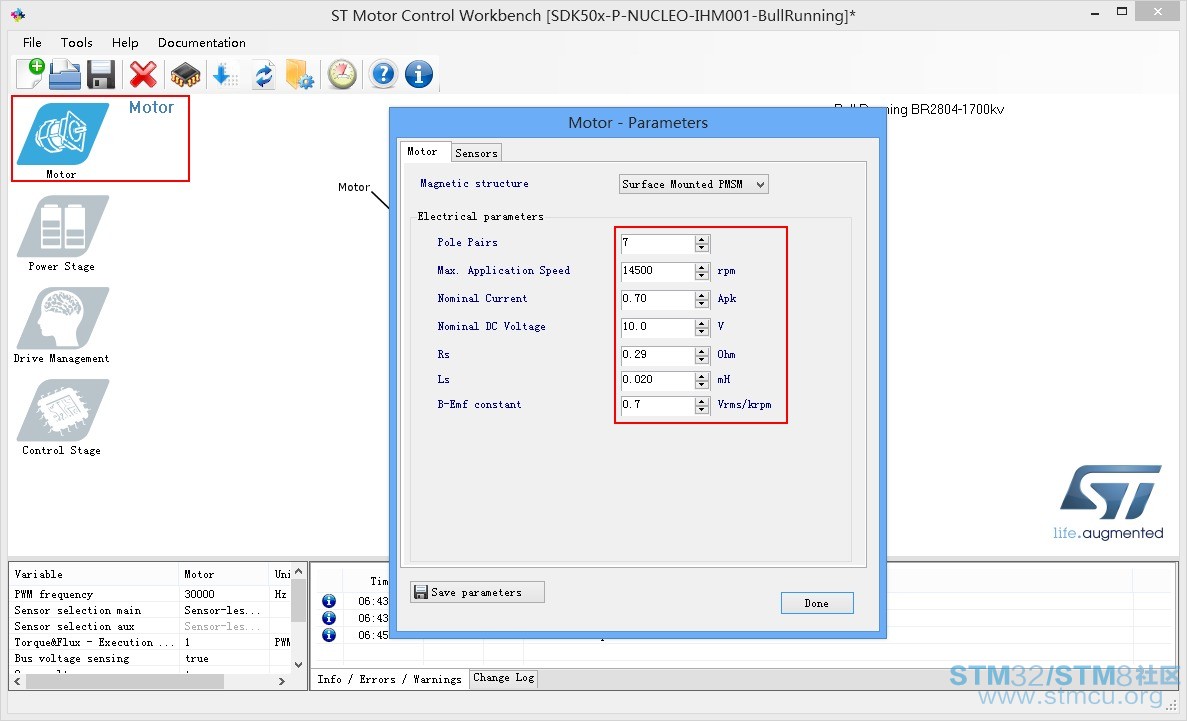Click the blue download arrow toolbar icon
Image resolution: width=1187 pixels, height=721 pixels.
coord(225,74)
